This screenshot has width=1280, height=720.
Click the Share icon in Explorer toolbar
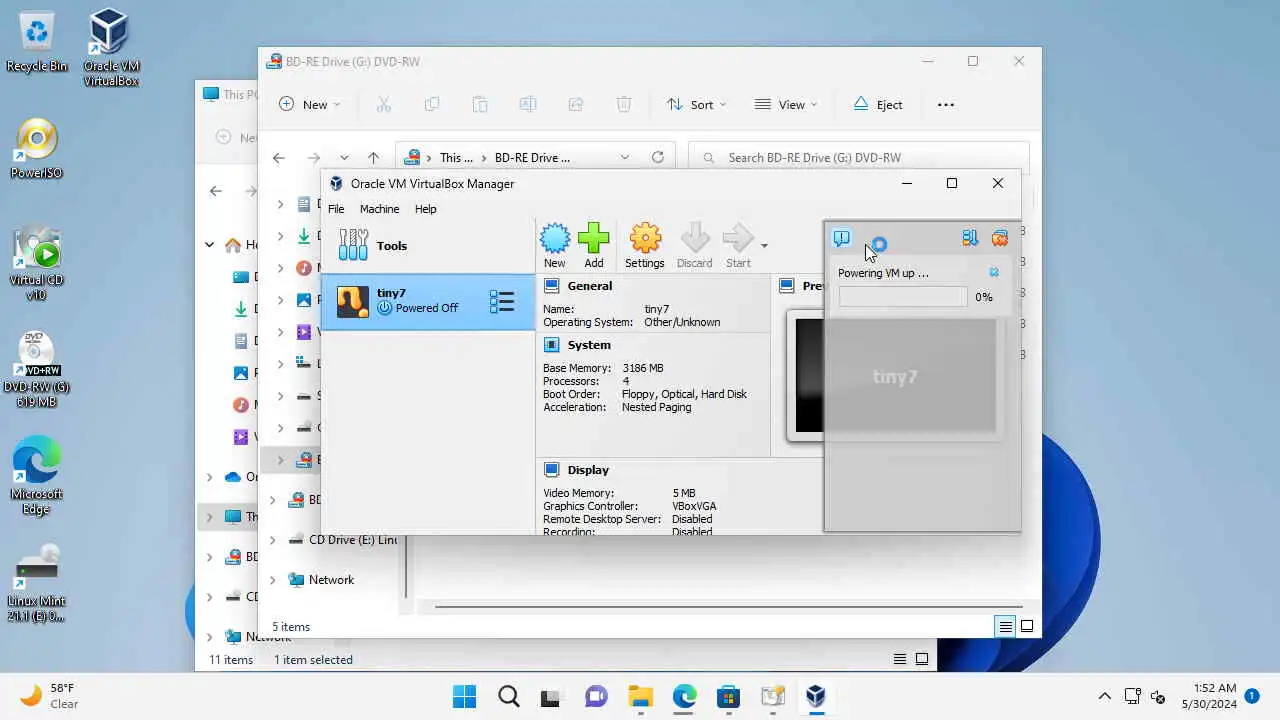(576, 104)
